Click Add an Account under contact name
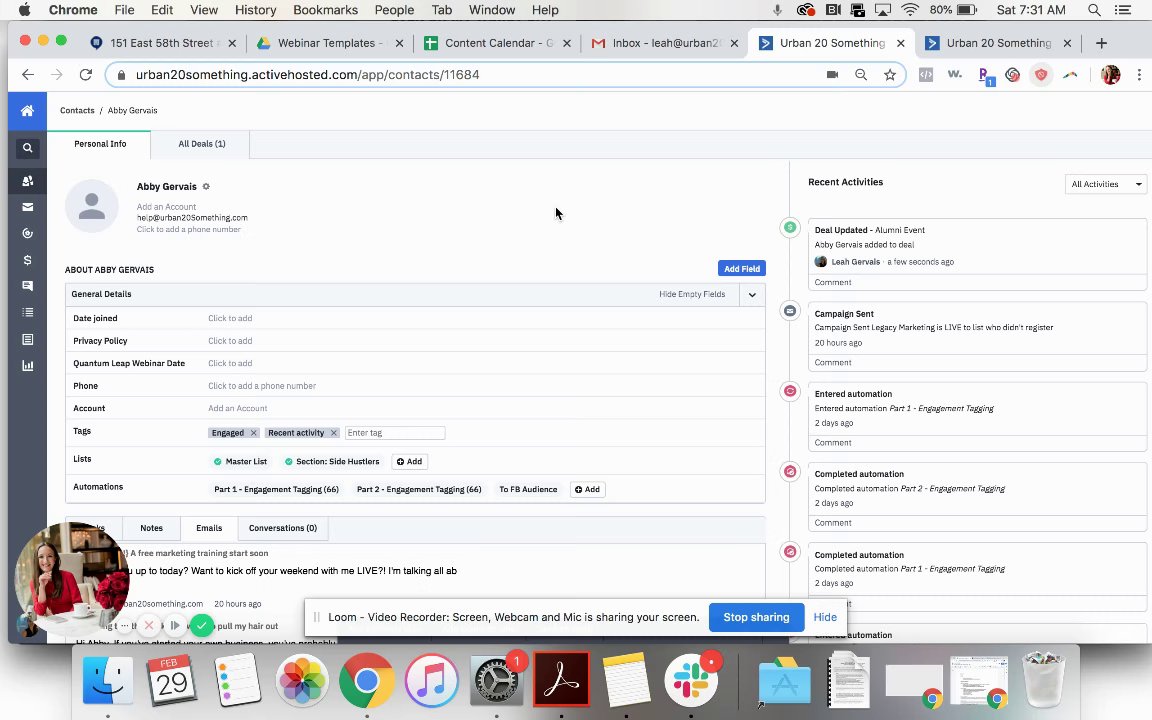Viewport: 1152px width, 720px height. coord(166,207)
